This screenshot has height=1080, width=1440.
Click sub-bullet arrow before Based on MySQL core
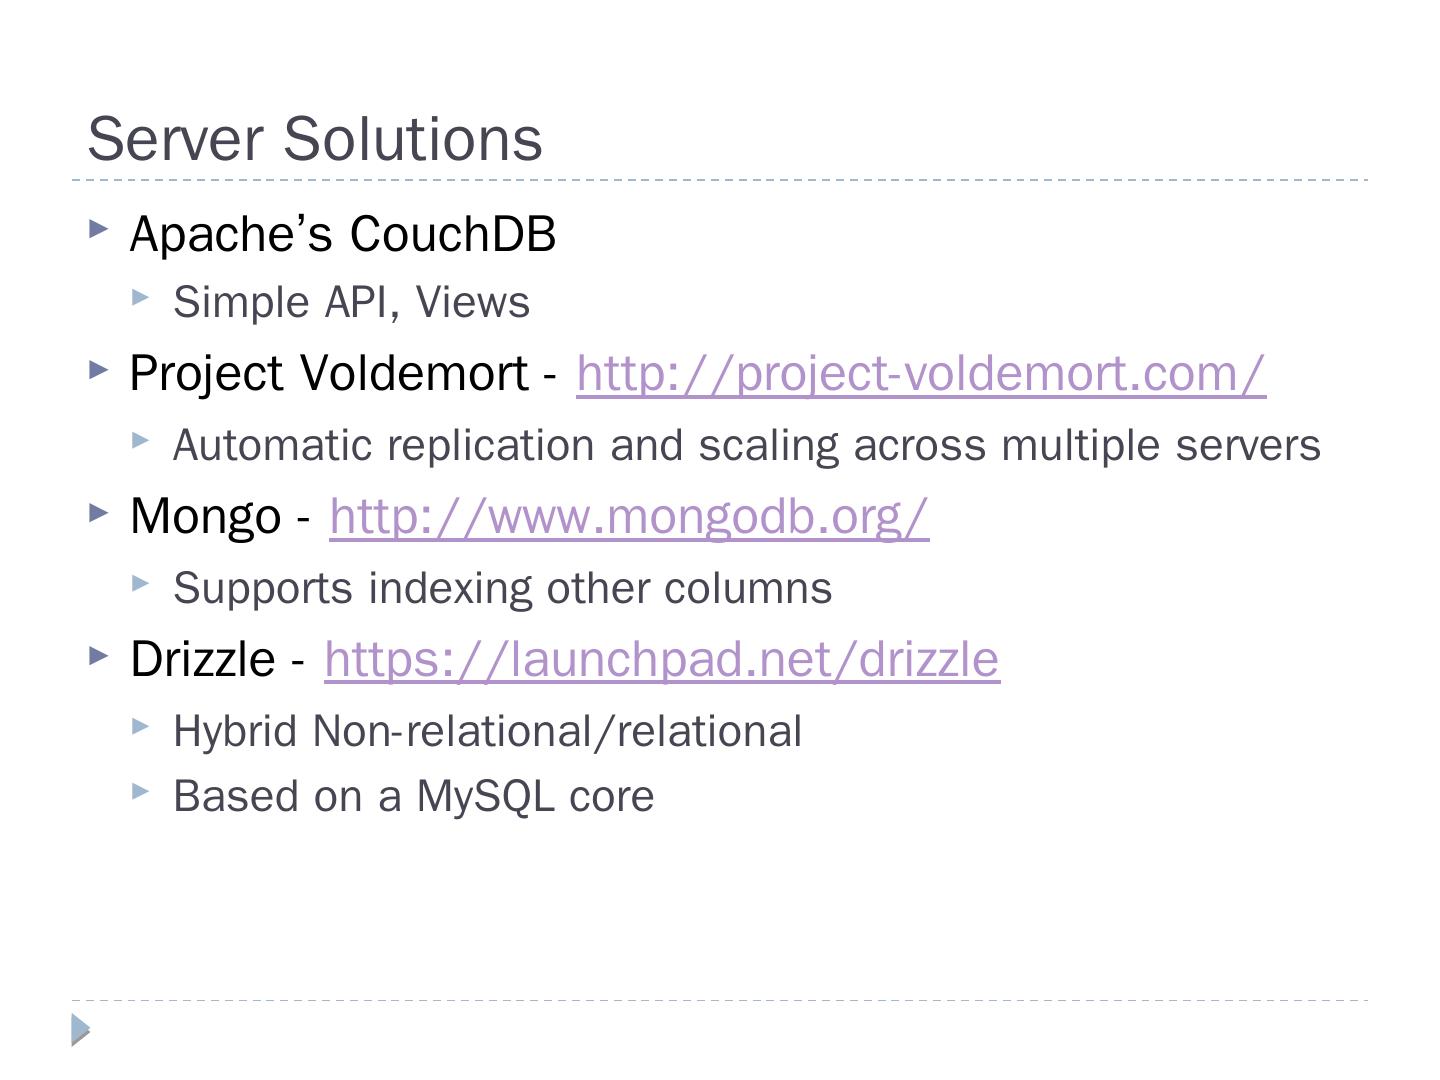click(x=140, y=791)
